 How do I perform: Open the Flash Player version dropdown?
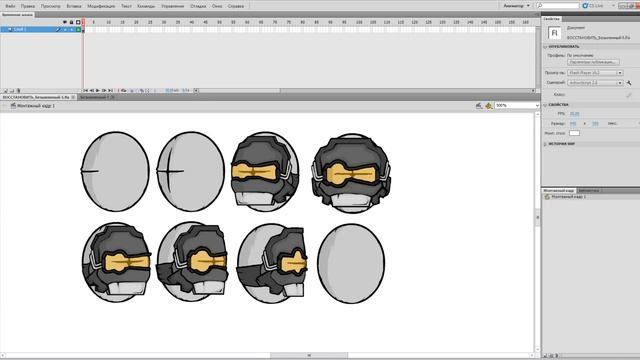595,73
